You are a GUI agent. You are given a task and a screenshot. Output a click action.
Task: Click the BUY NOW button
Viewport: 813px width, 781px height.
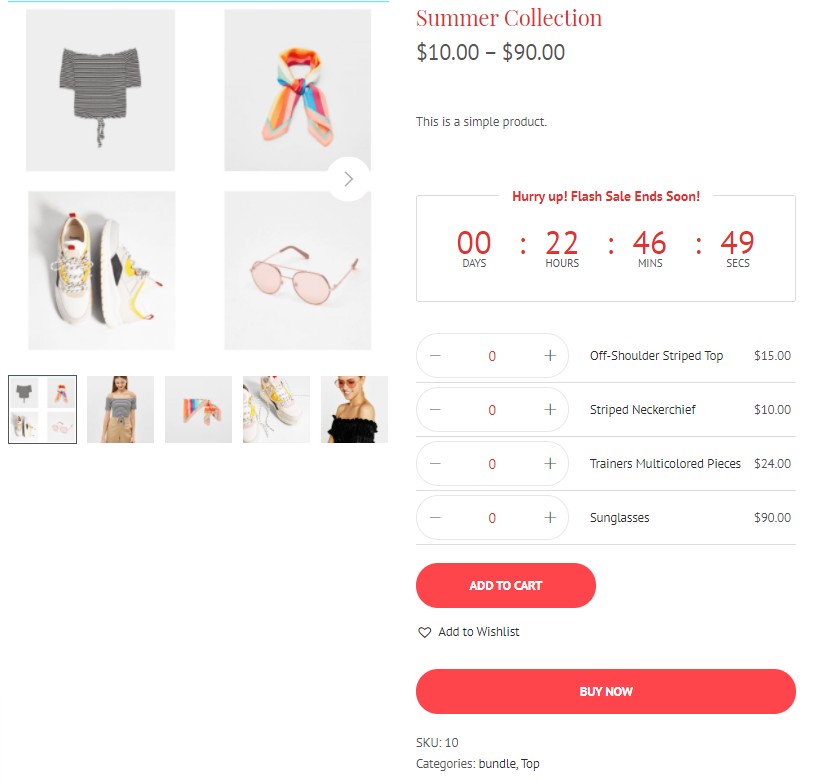pos(606,691)
